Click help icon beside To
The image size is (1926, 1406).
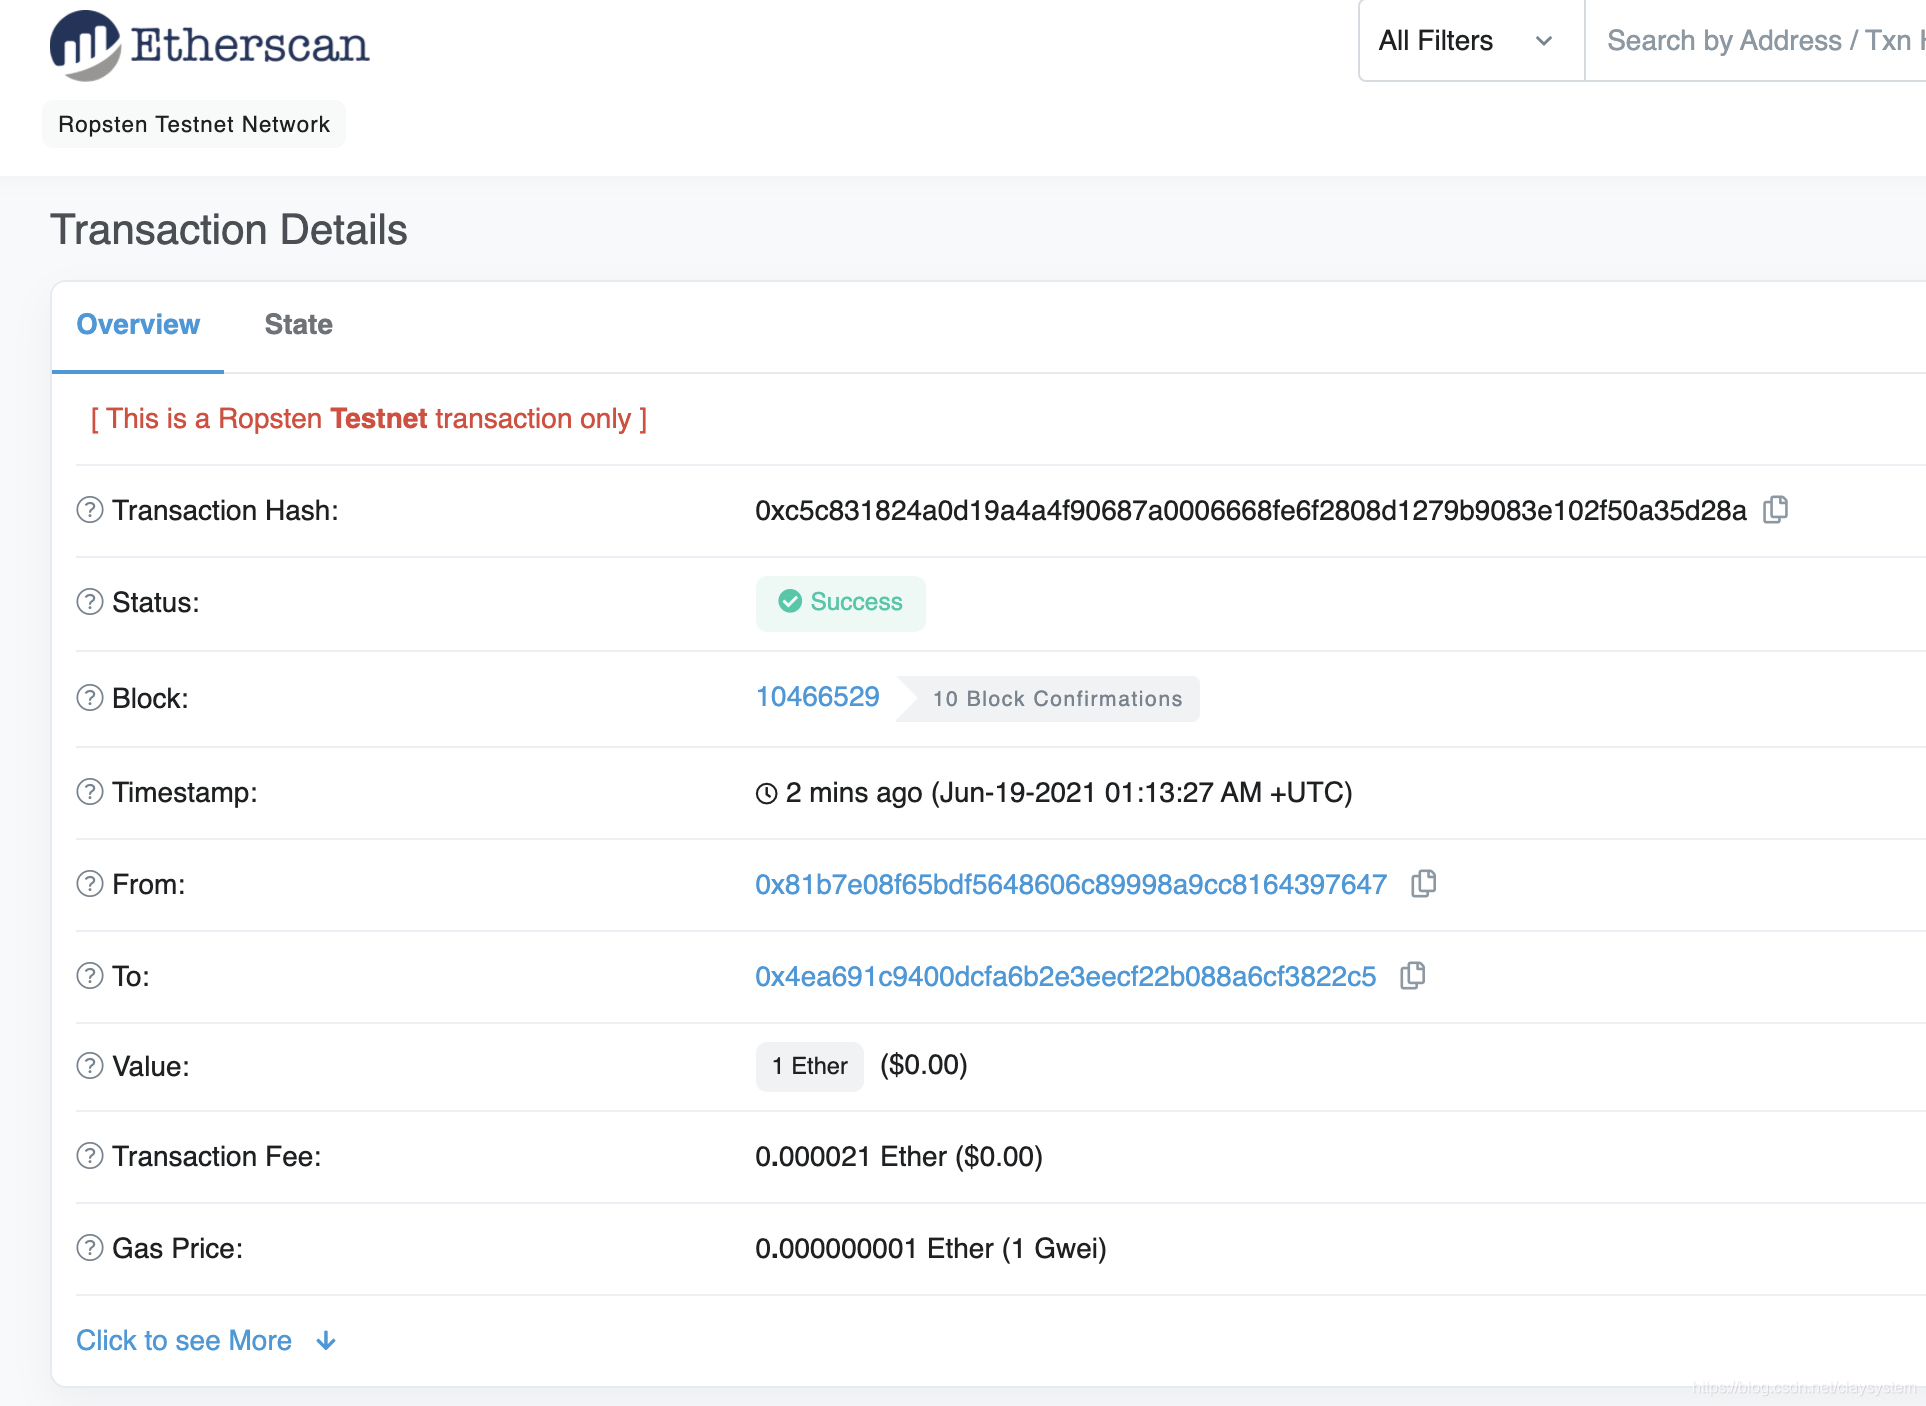click(90, 976)
